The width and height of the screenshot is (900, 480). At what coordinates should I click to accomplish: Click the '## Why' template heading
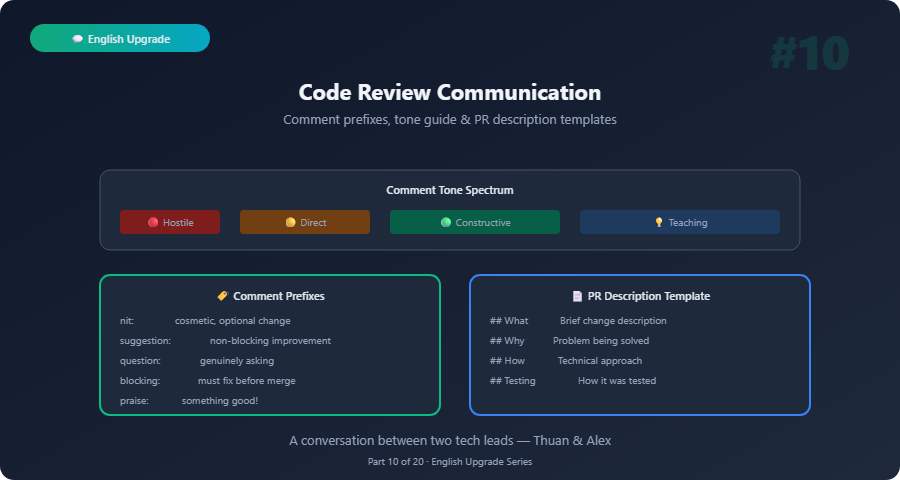tap(507, 341)
